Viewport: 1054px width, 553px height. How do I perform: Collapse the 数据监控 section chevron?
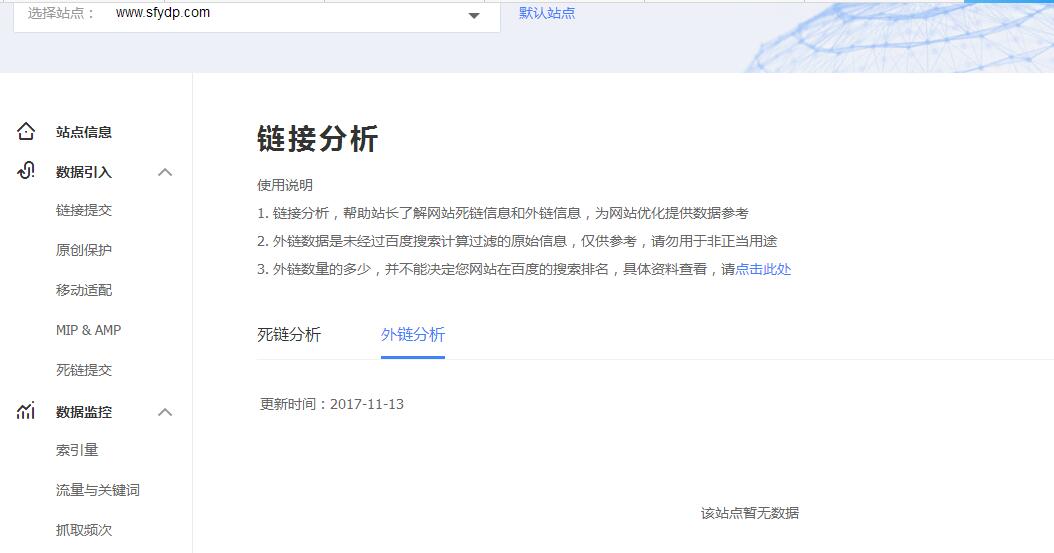[165, 412]
